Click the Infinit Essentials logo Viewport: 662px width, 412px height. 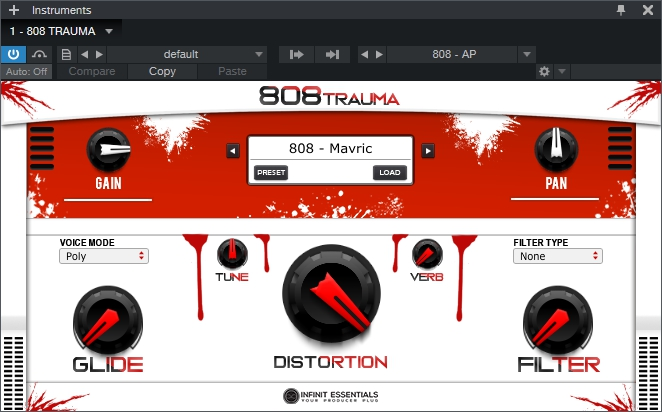pyautogui.click(x=331, y=396)
